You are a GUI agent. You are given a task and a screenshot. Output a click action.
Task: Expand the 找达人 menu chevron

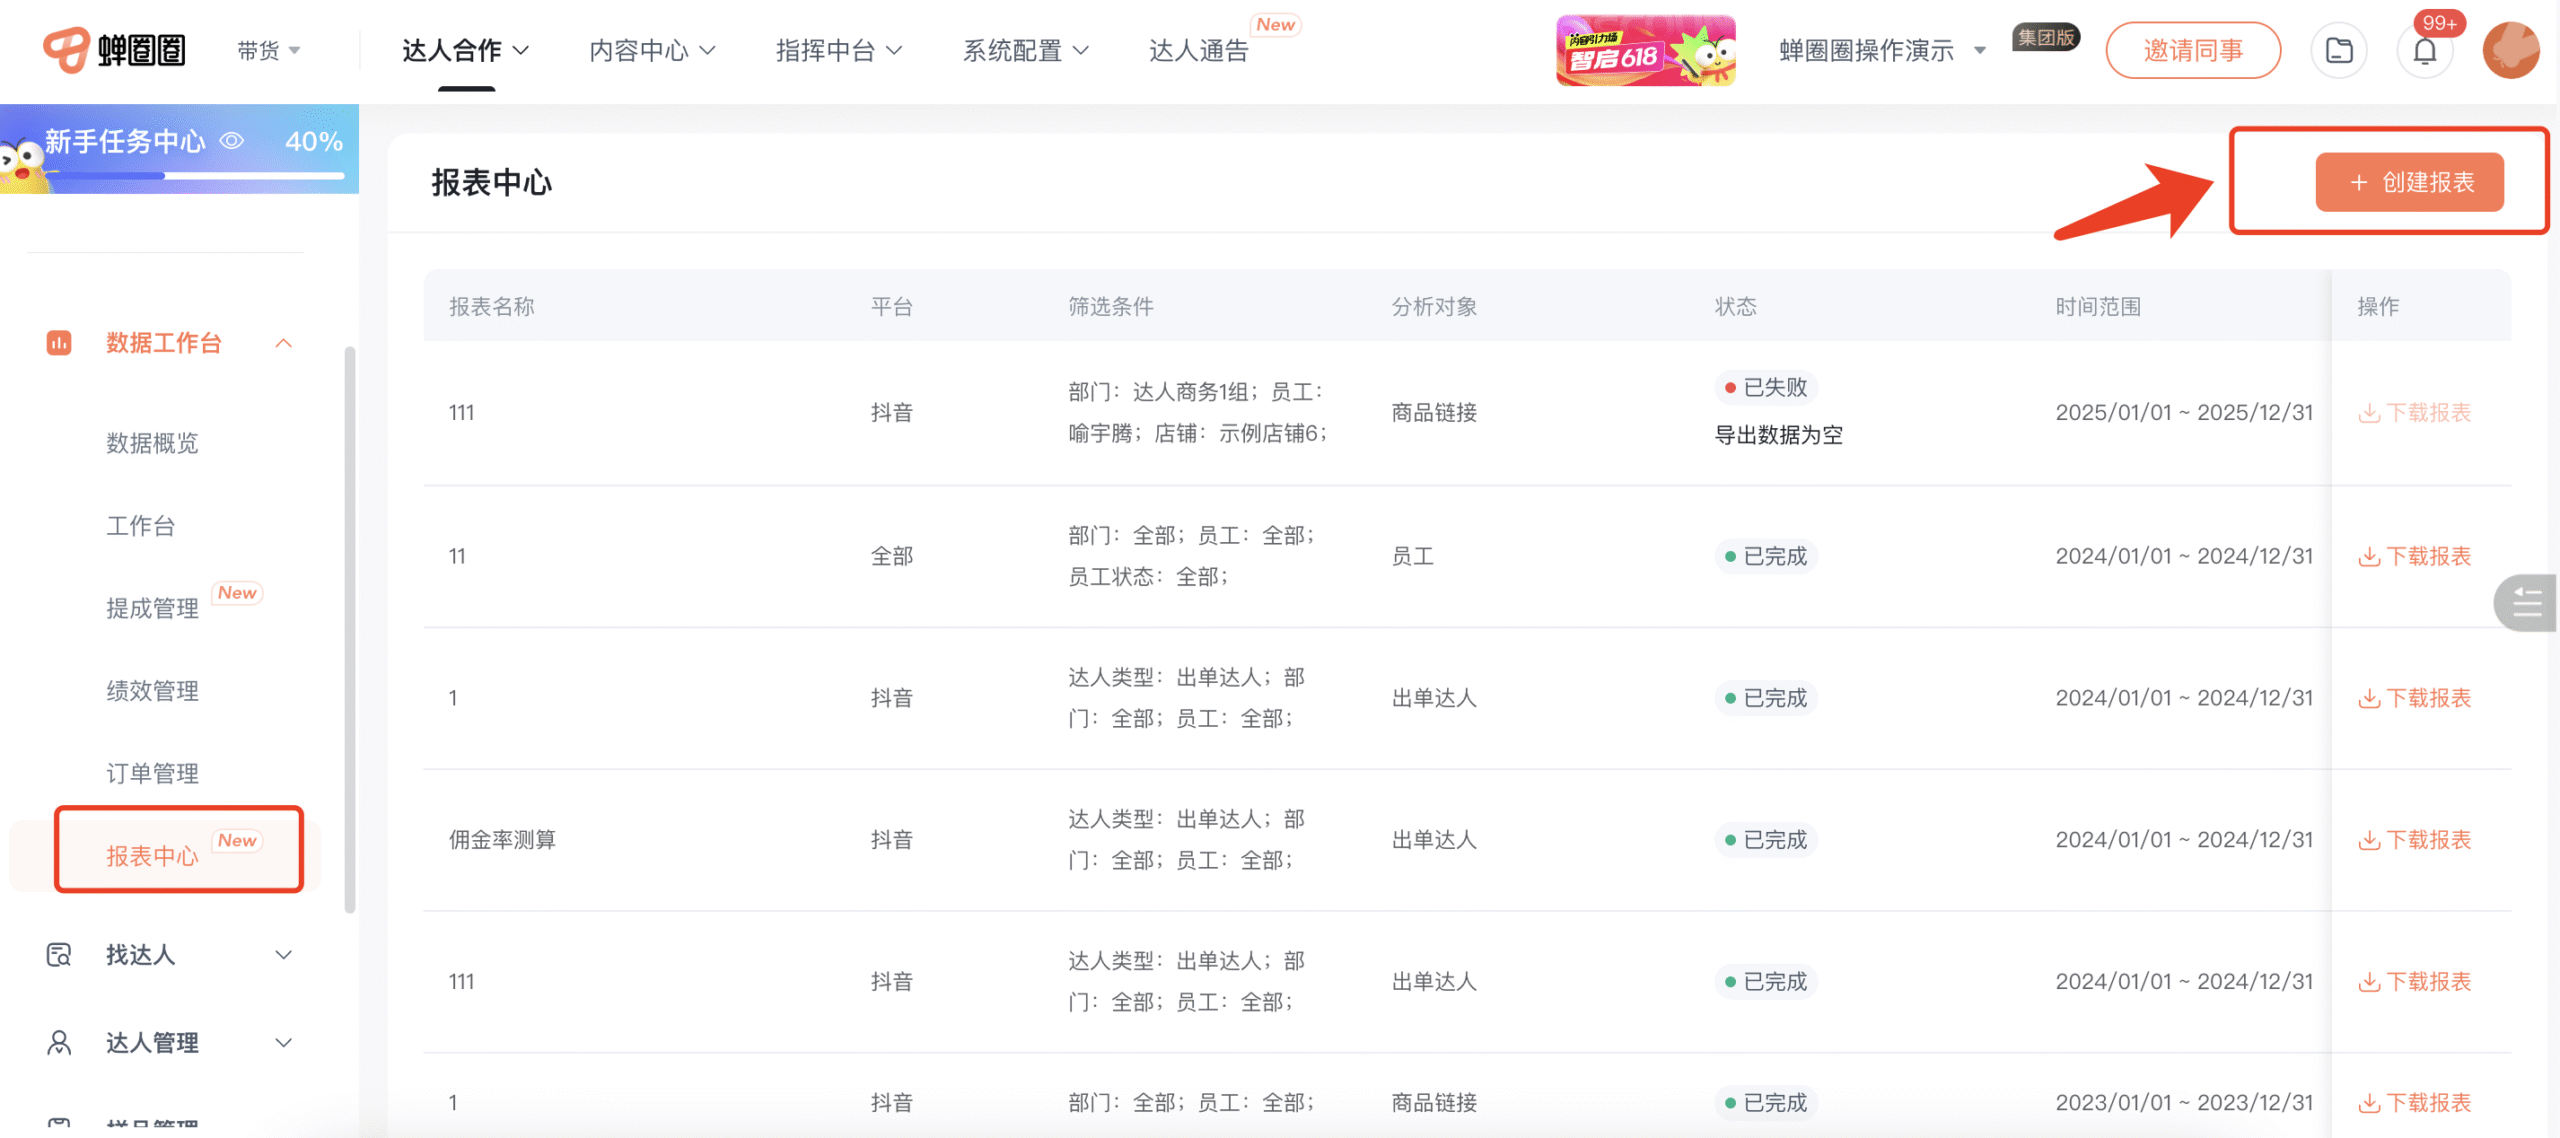point(284,955)
